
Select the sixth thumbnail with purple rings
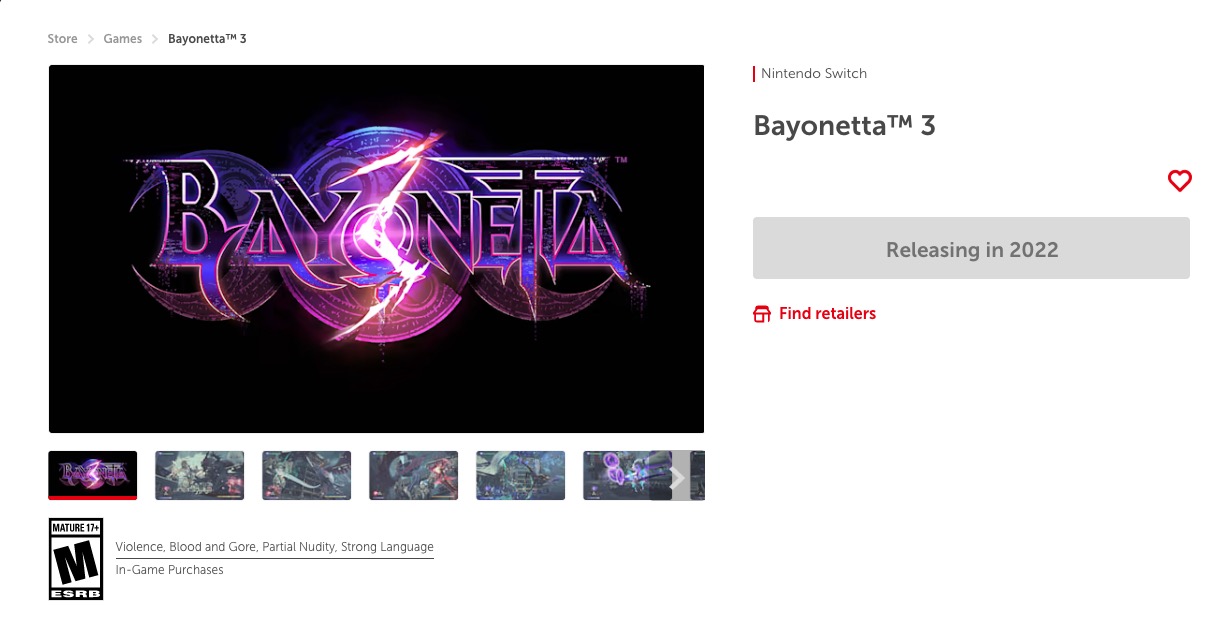[x=617, y=475]
